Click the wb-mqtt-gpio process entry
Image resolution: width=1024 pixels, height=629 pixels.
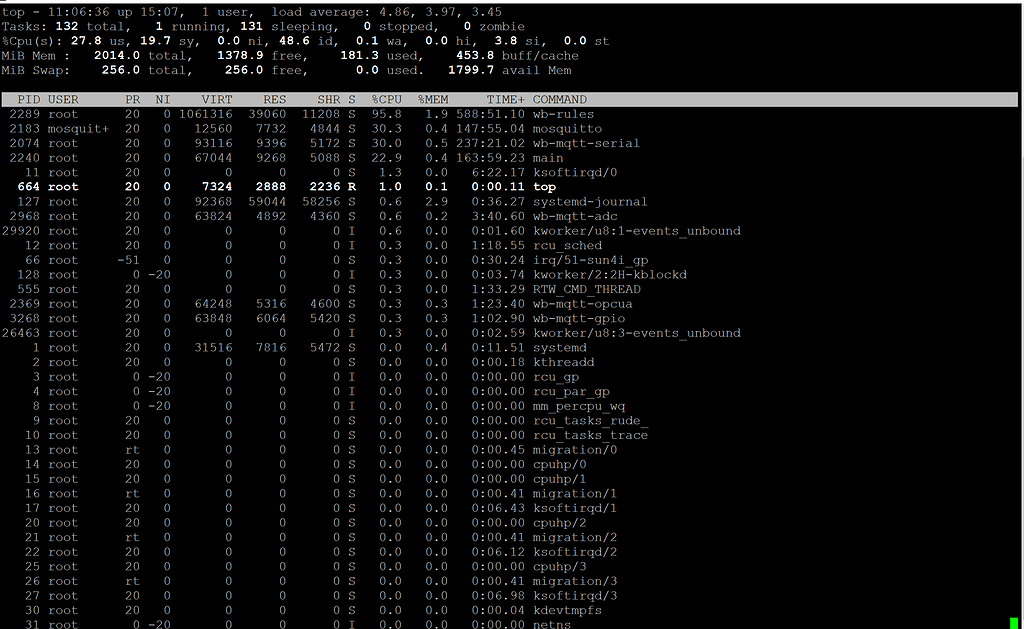pos(578,318)
